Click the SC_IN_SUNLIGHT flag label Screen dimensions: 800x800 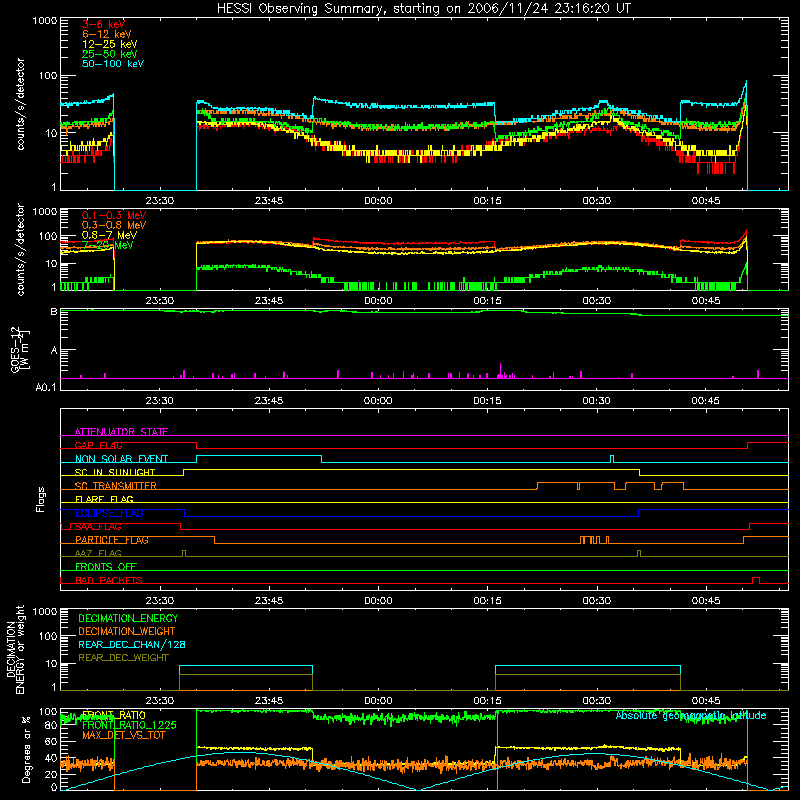pos(115,472)
